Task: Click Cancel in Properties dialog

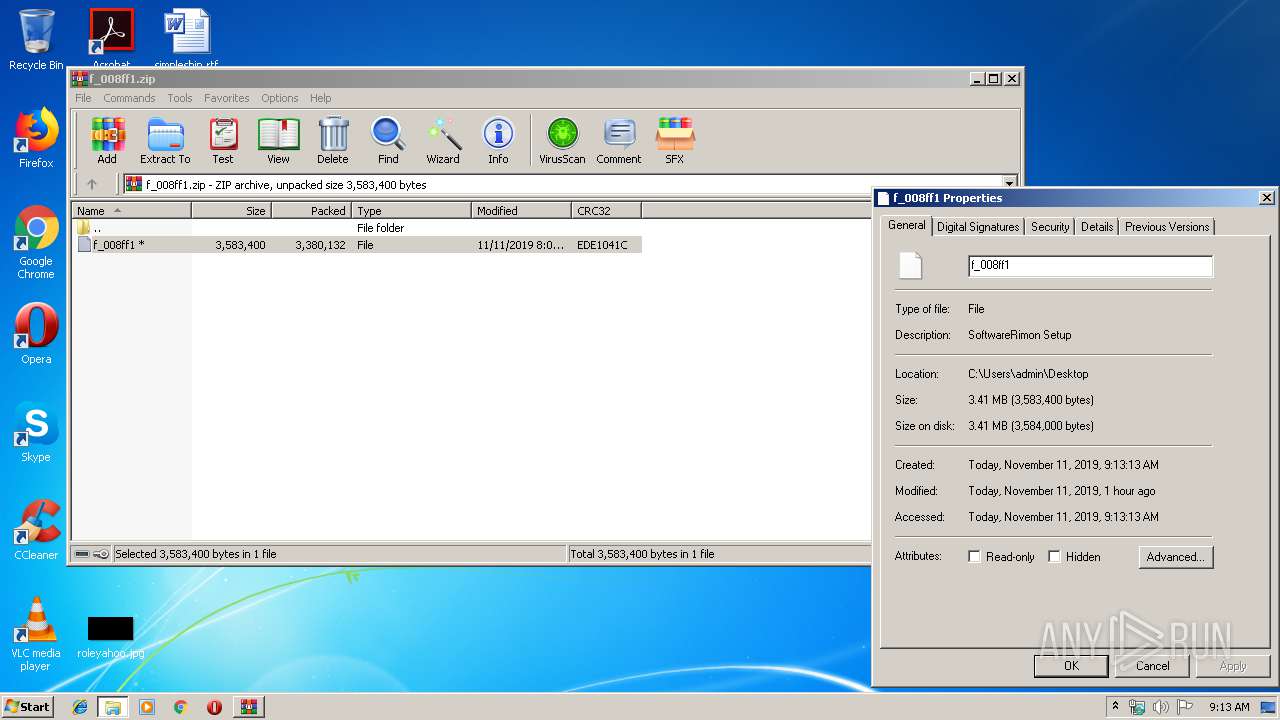Action: click(x=1152, y=665)
